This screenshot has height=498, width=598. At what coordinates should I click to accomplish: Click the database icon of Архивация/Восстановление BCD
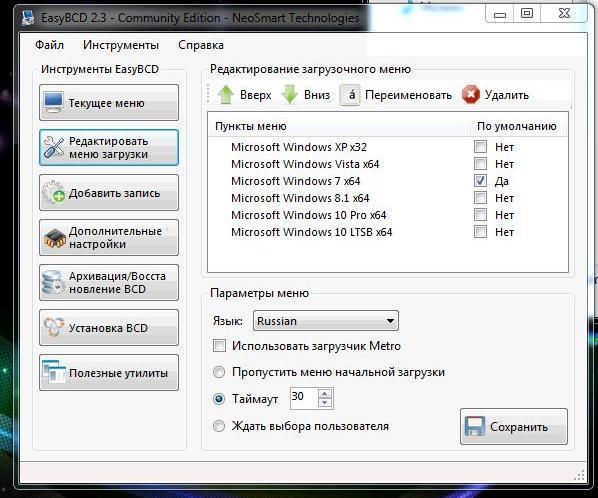pyautogui.click(x=53, y=283)
